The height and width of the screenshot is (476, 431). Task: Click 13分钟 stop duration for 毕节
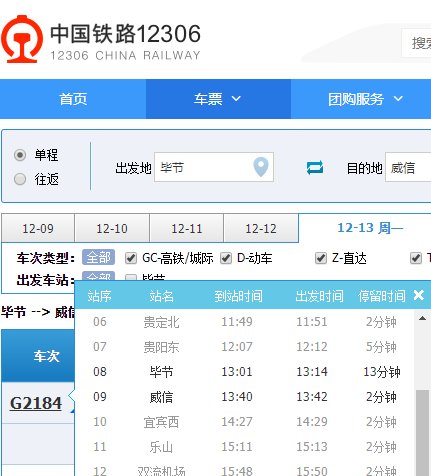[382, 372]
